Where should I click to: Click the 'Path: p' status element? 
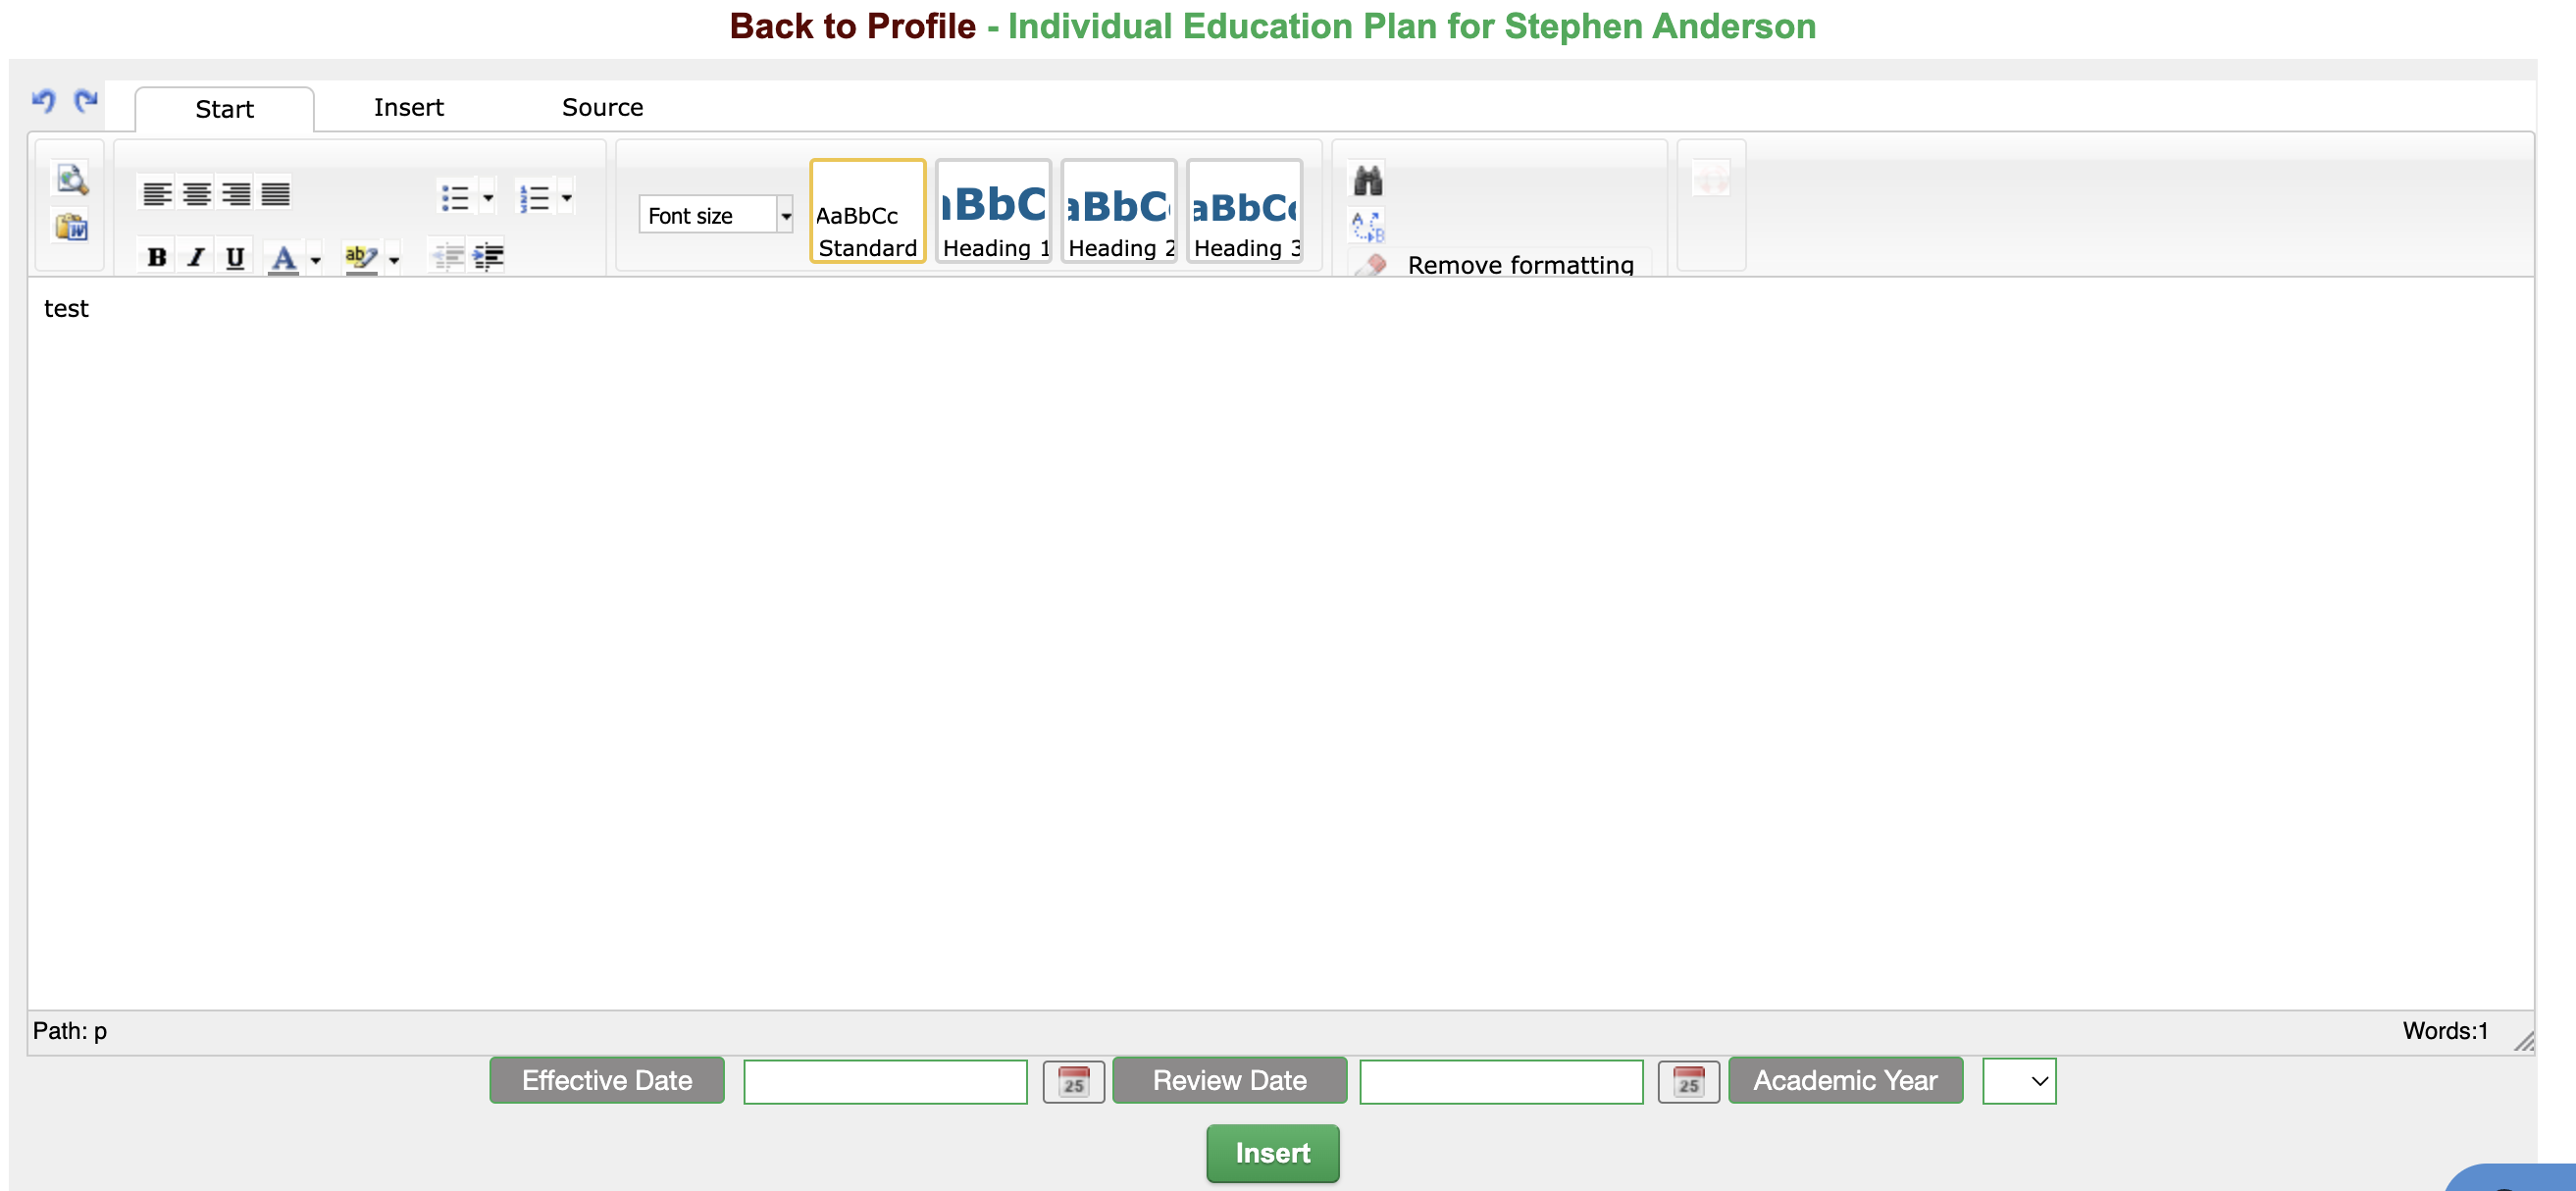(x=70, y=1031)
